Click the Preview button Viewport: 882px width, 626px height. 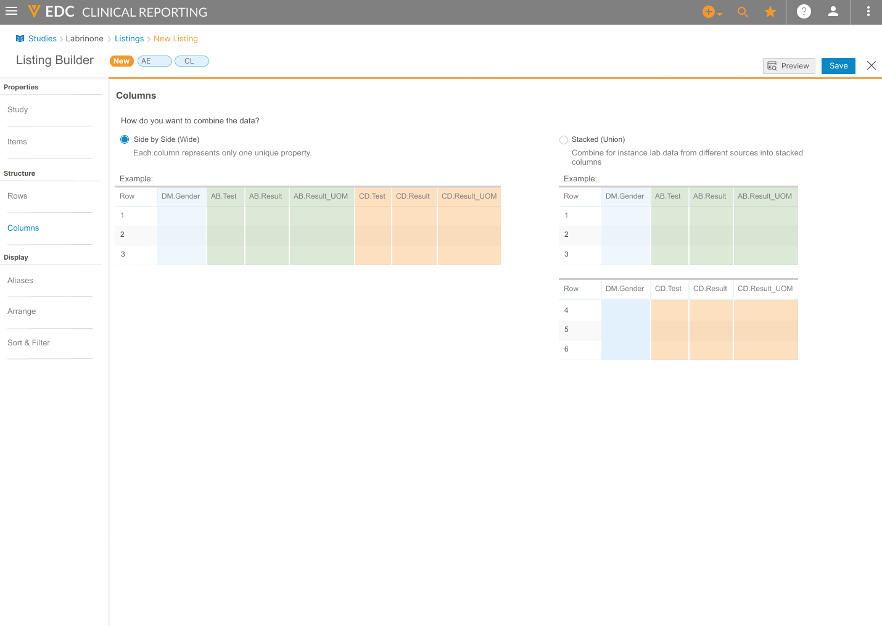point(789,66)
